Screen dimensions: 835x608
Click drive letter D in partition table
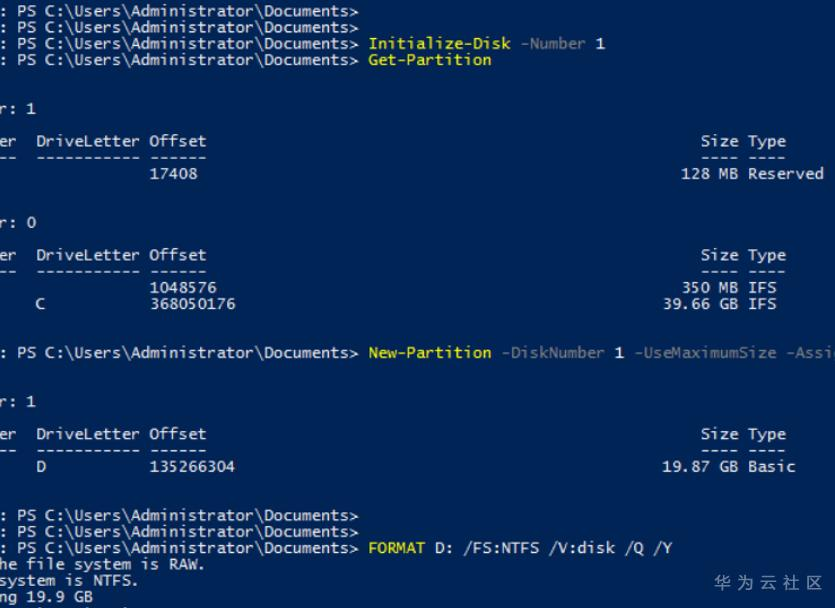click(41, 467)
